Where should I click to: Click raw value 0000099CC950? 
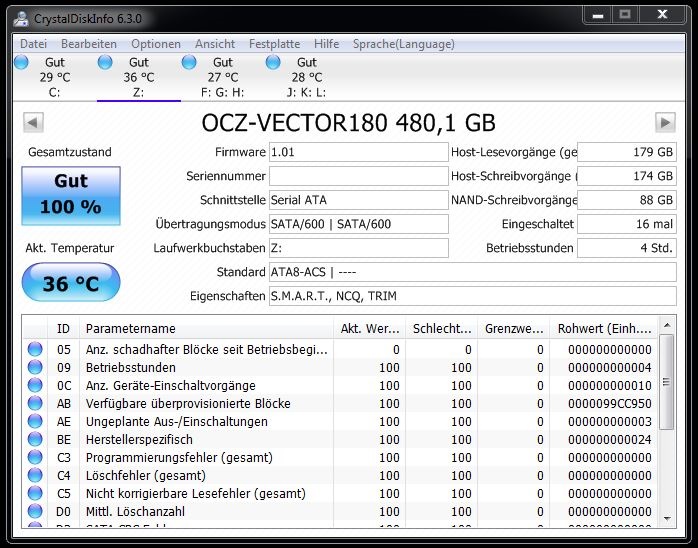pos(609,404)
